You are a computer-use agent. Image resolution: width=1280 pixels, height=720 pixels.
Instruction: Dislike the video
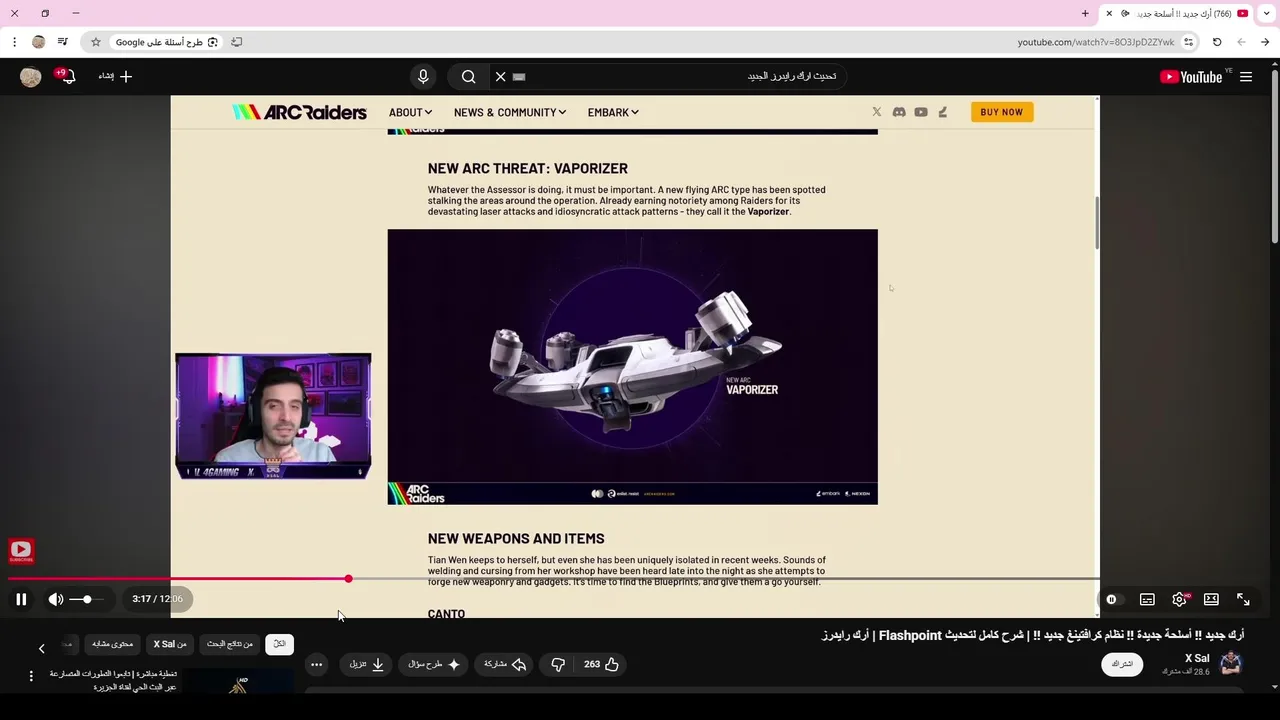(x=558, y=664)
